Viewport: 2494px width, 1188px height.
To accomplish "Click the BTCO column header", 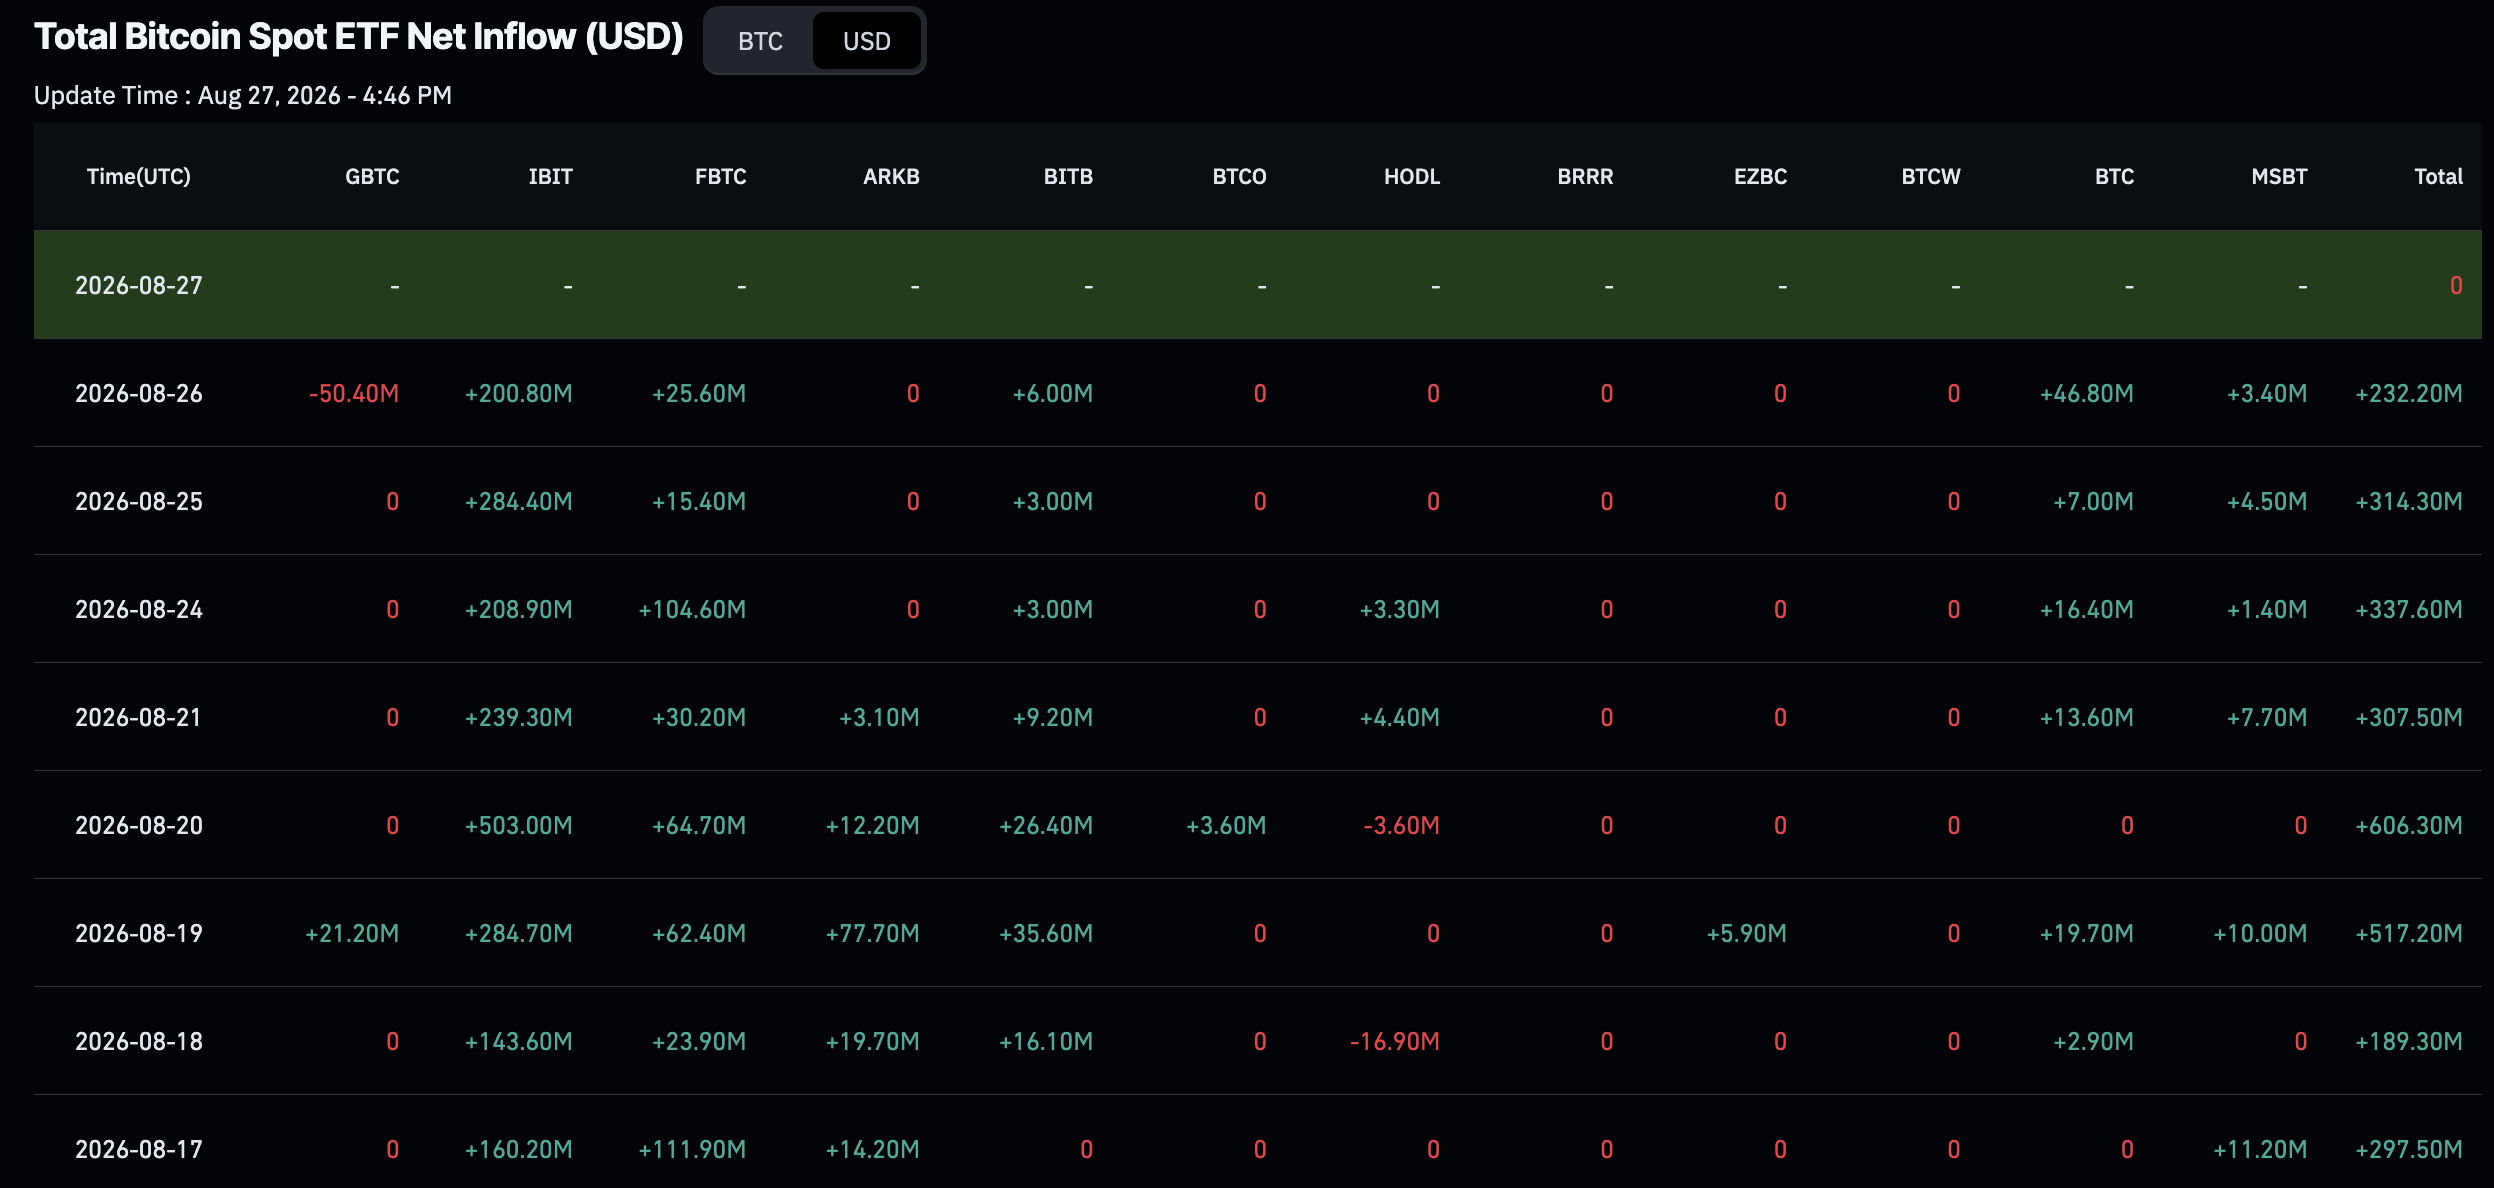I will pyautogui.click(x=1239, y=177).
